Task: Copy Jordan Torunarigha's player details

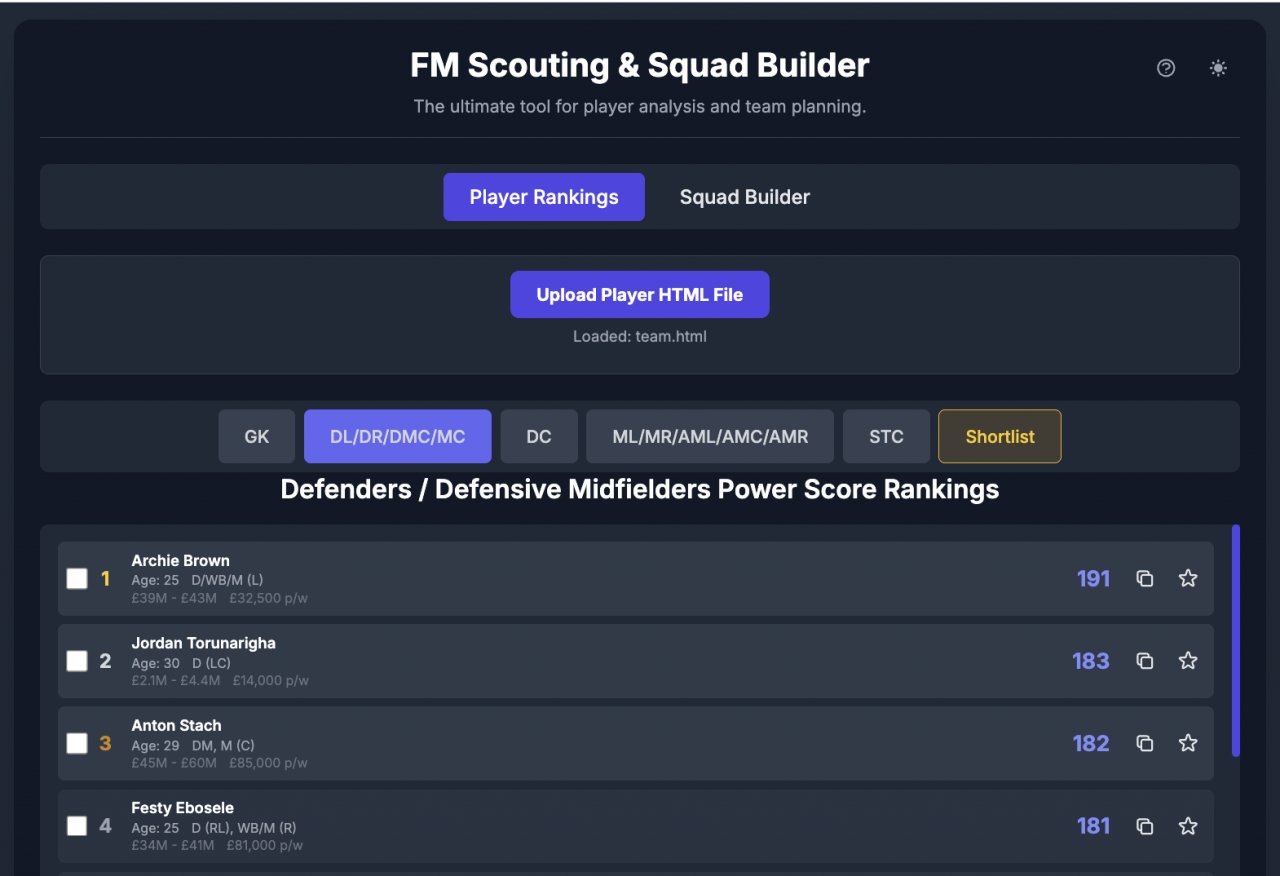Action: (1145, 661)
